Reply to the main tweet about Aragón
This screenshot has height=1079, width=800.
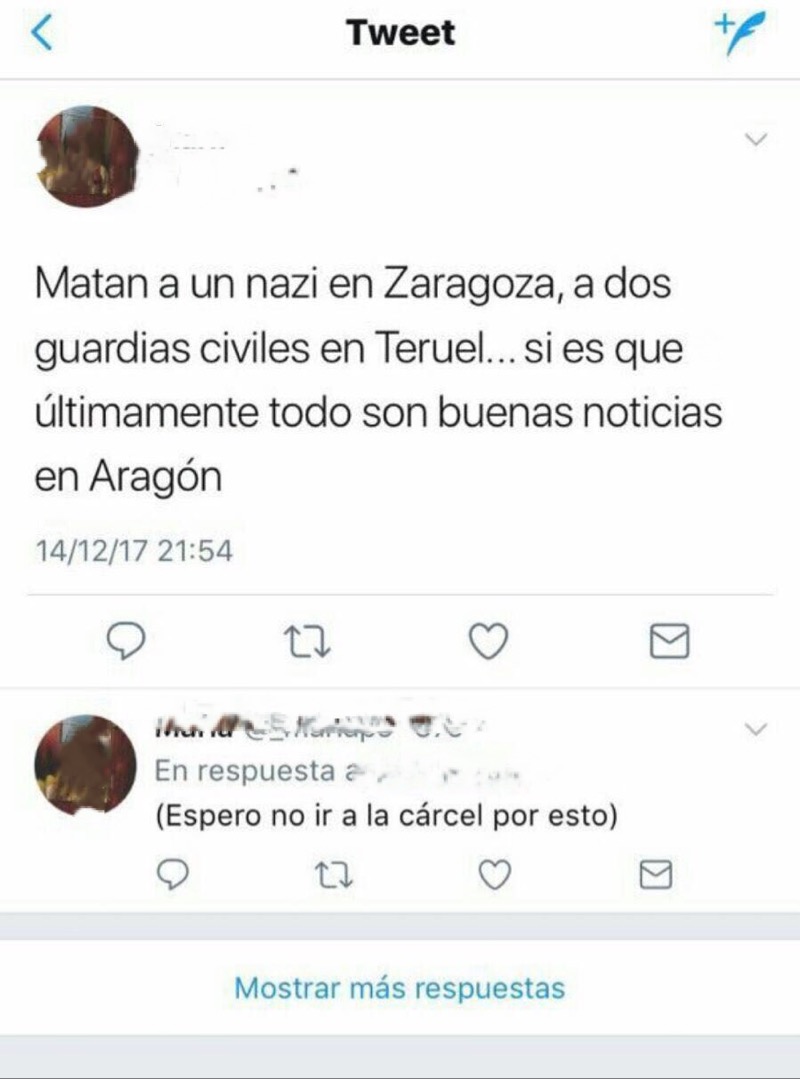click(126, 641)
